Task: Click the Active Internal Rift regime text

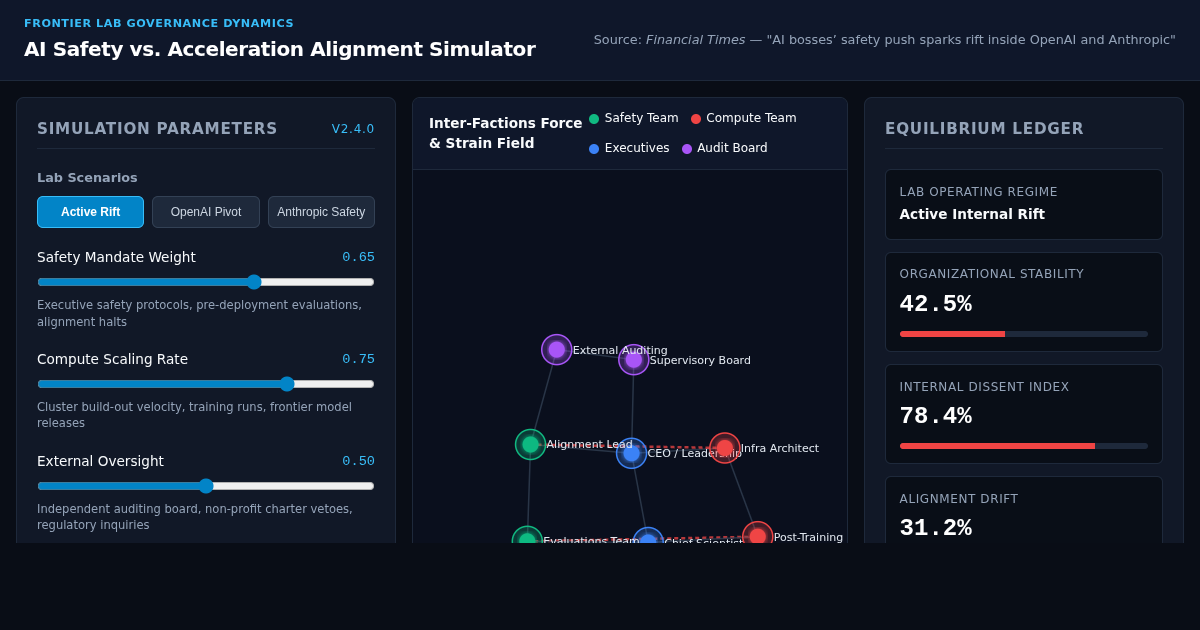Action: 972,214
